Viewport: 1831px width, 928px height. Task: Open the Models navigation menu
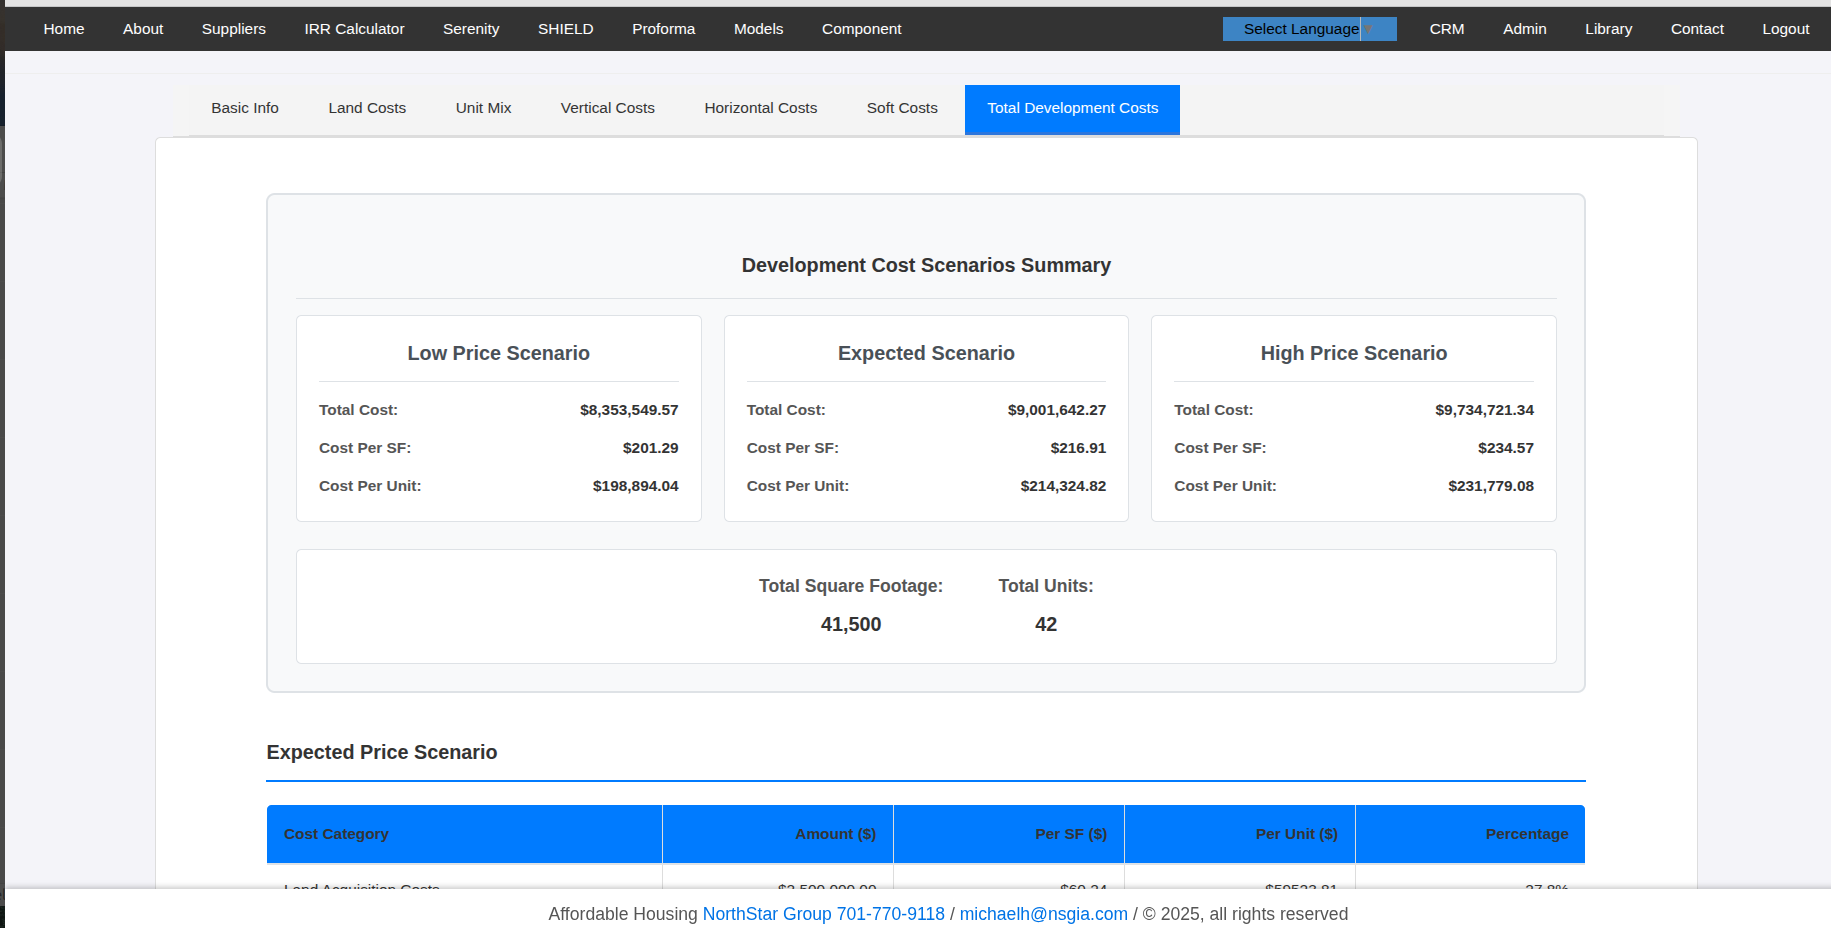tap(758, 29)
